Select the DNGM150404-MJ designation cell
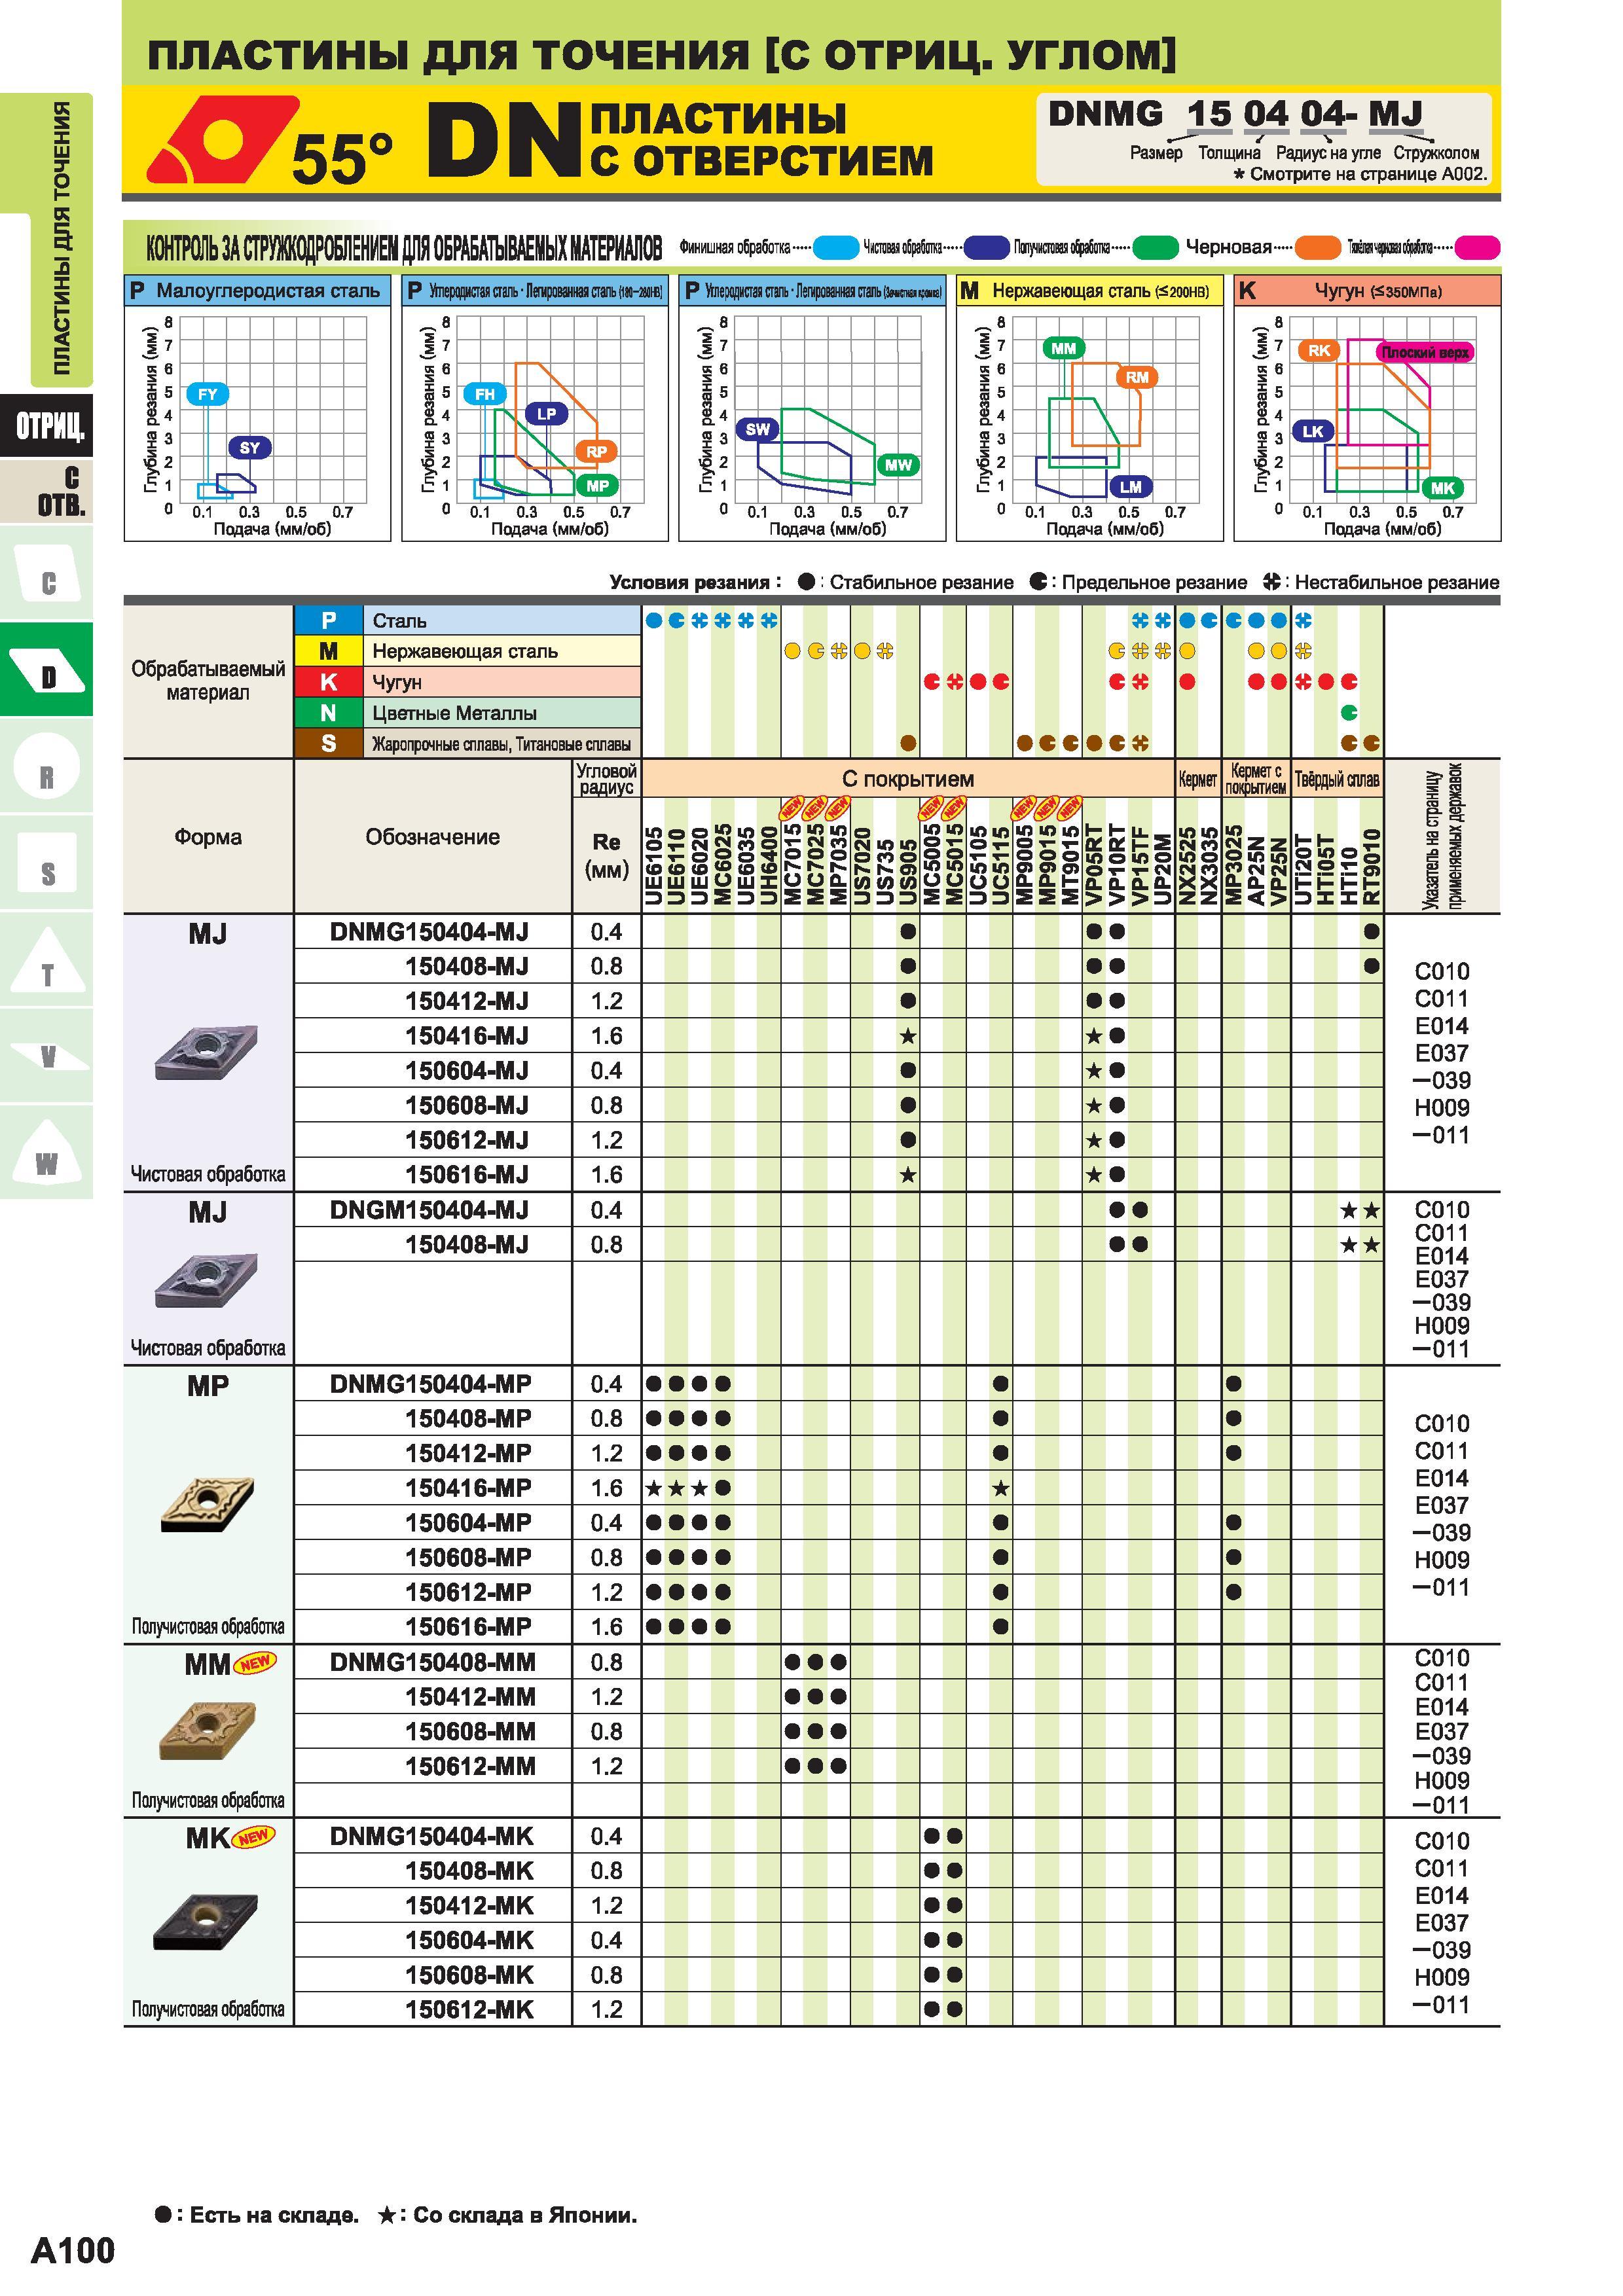The image size is (1623, 2296). pyautogui.click(x=433, y=1210)
